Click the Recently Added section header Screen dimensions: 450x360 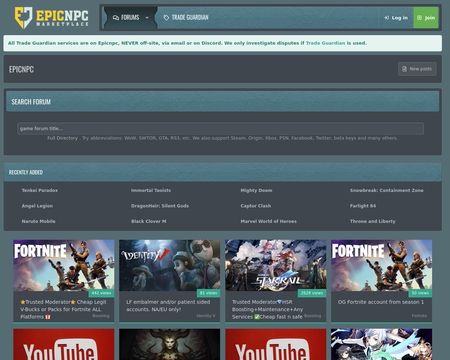pyautogui.click(x=223, y=172)
